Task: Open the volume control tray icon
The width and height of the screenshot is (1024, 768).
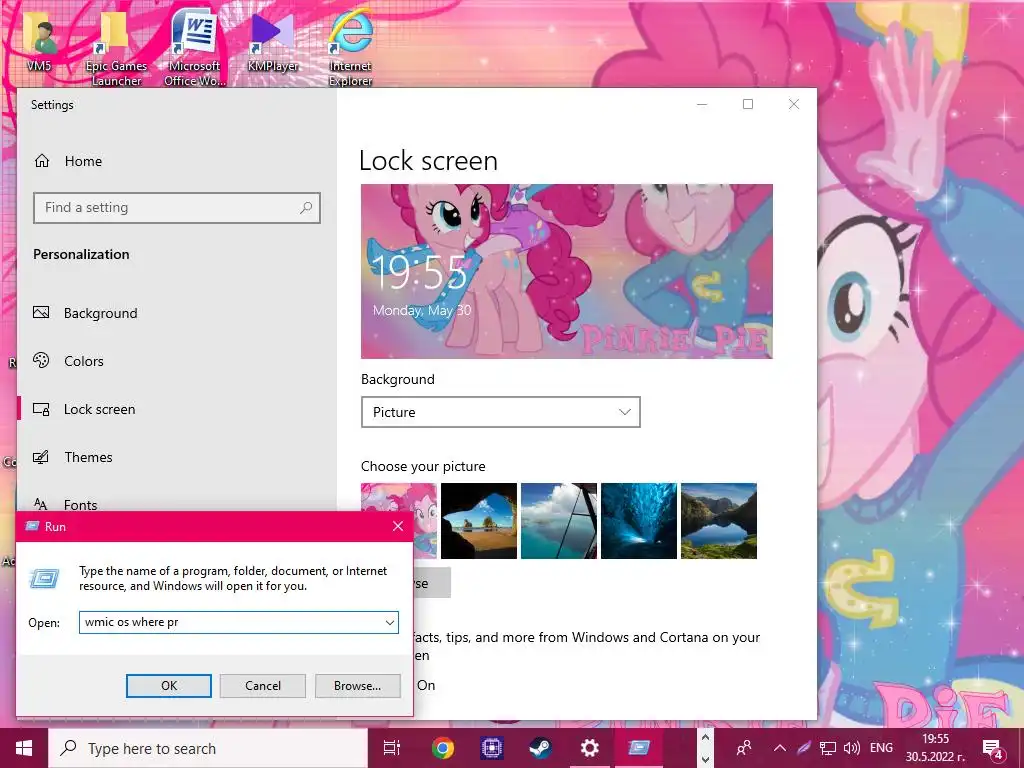Action: click(x=852, y=748)
